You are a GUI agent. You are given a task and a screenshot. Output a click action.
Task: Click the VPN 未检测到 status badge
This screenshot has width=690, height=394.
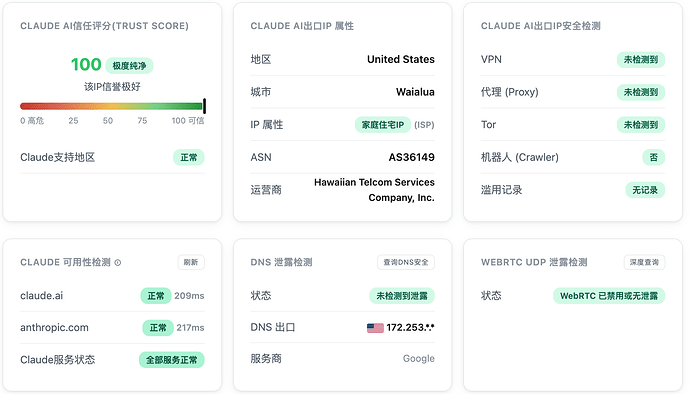click(641, 59)
